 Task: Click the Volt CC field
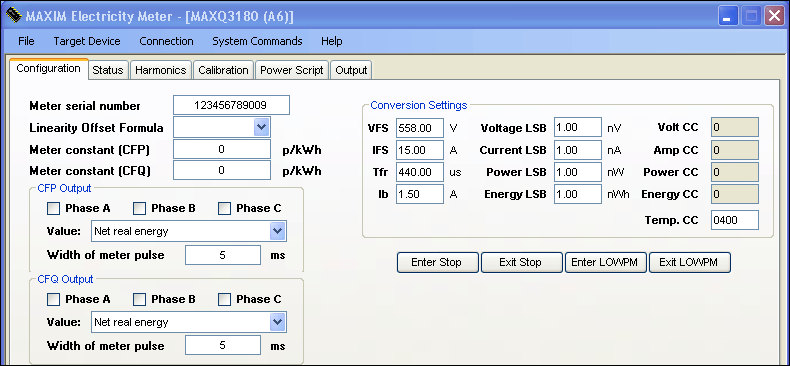click(x=735, y=127)
